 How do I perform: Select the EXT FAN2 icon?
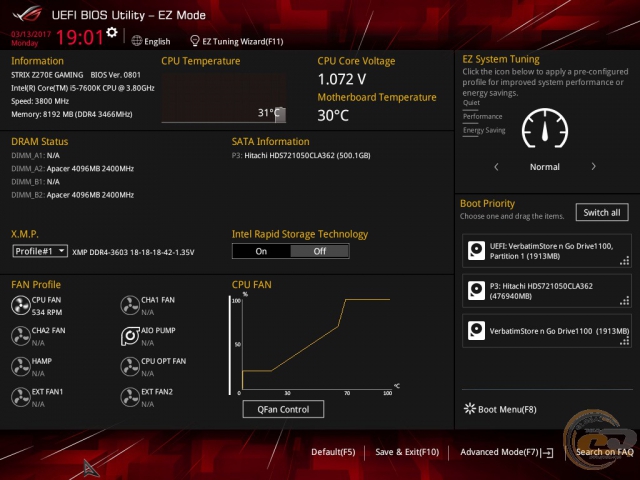[130, 398]
